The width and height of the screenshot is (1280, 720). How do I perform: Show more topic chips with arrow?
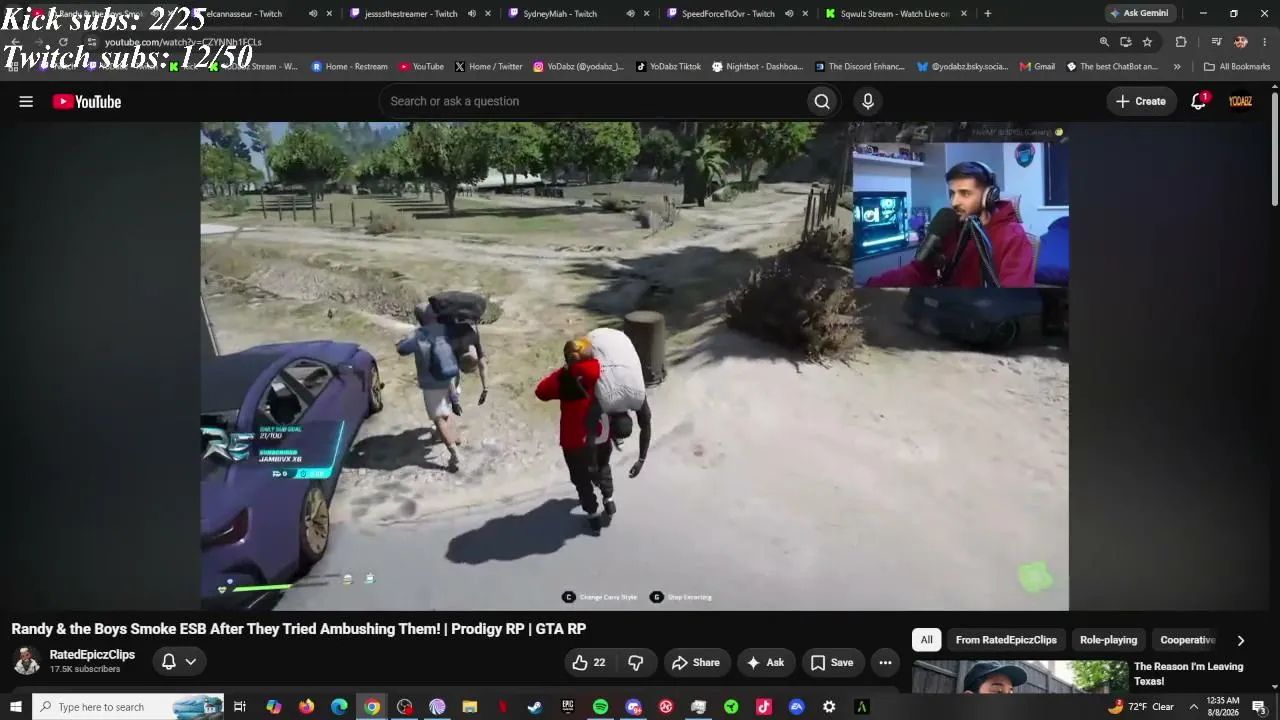[1241, 640]
